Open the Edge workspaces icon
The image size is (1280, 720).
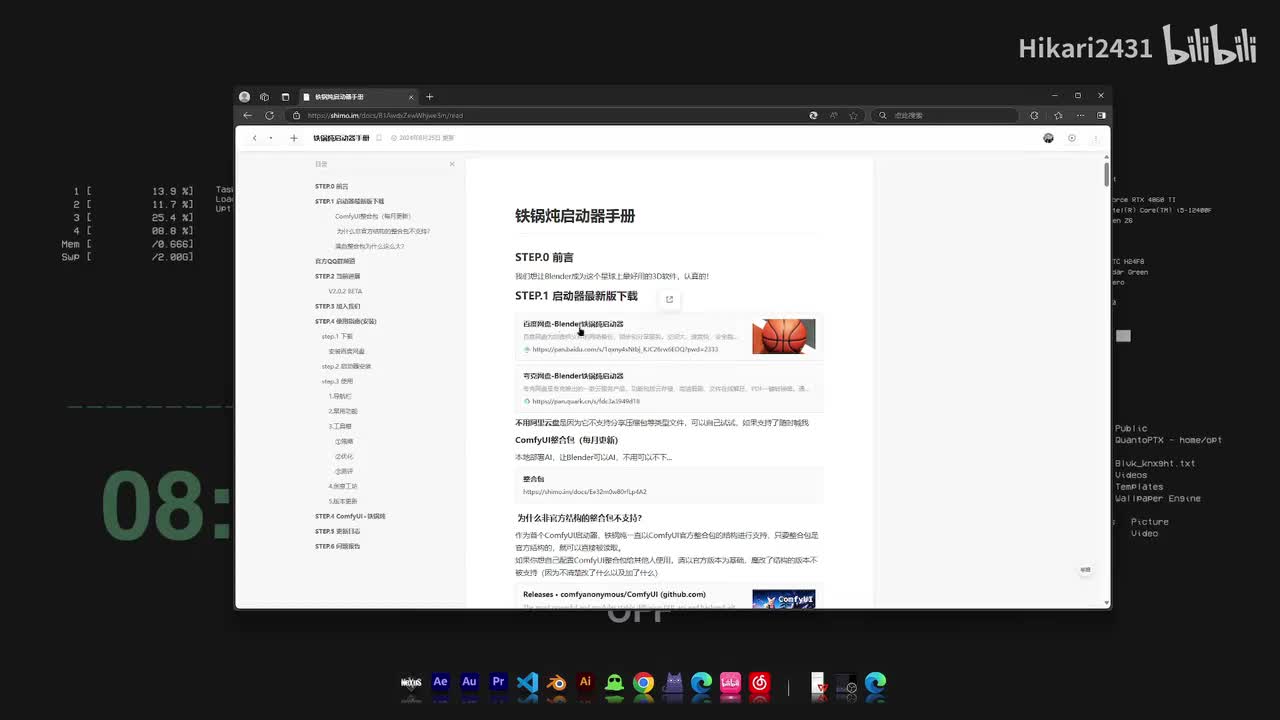coord(264,97)
